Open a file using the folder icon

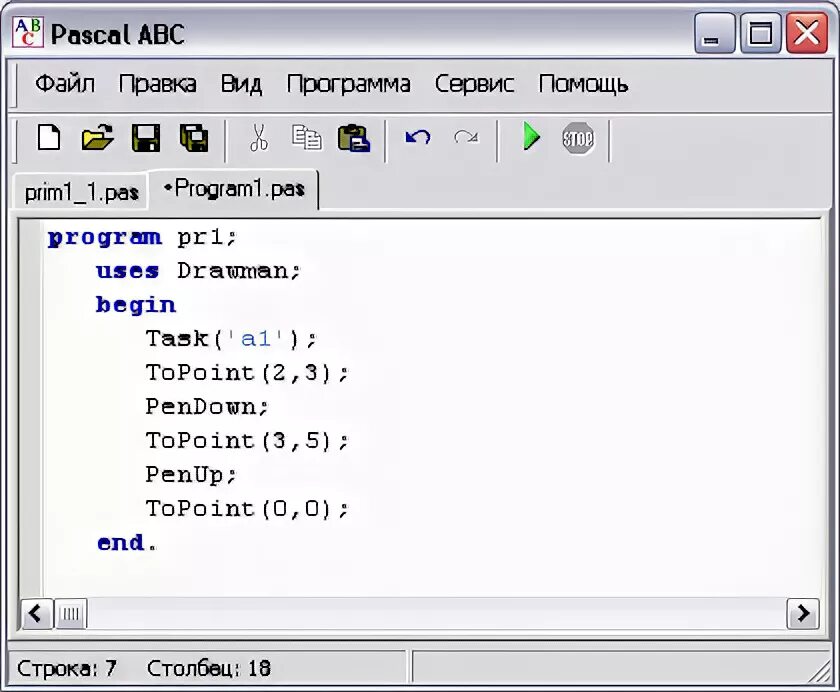click(98, 138)
